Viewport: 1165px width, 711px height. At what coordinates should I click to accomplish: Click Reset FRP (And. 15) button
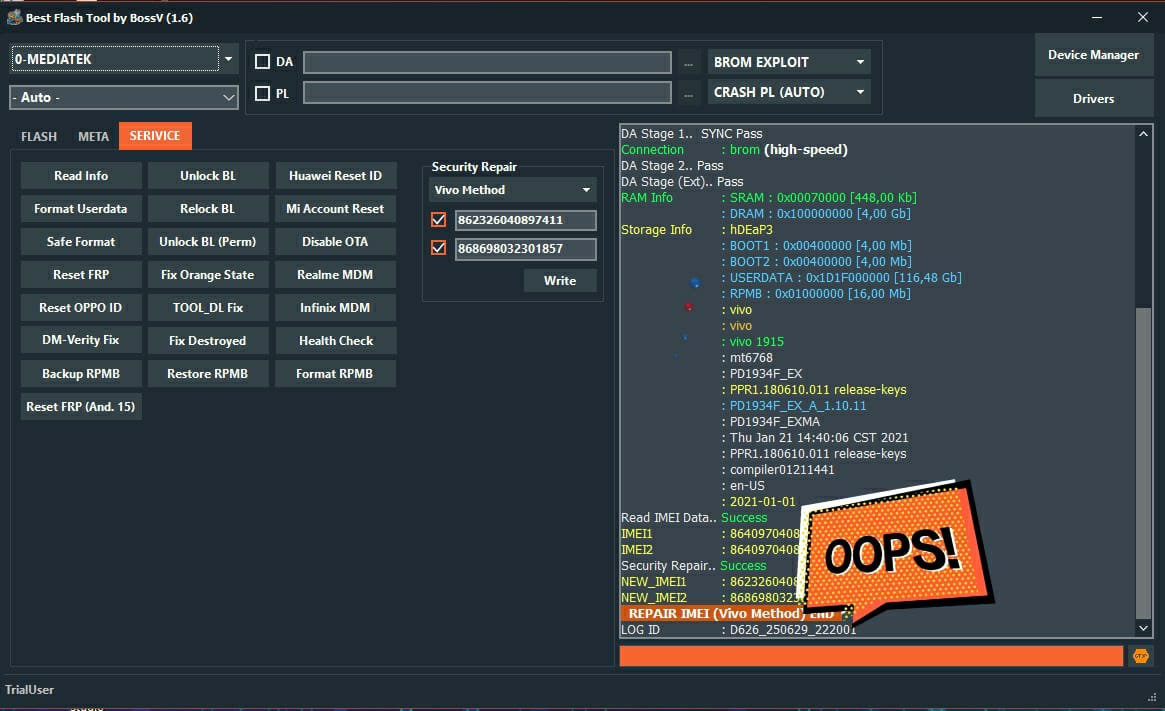click(81, 406)
